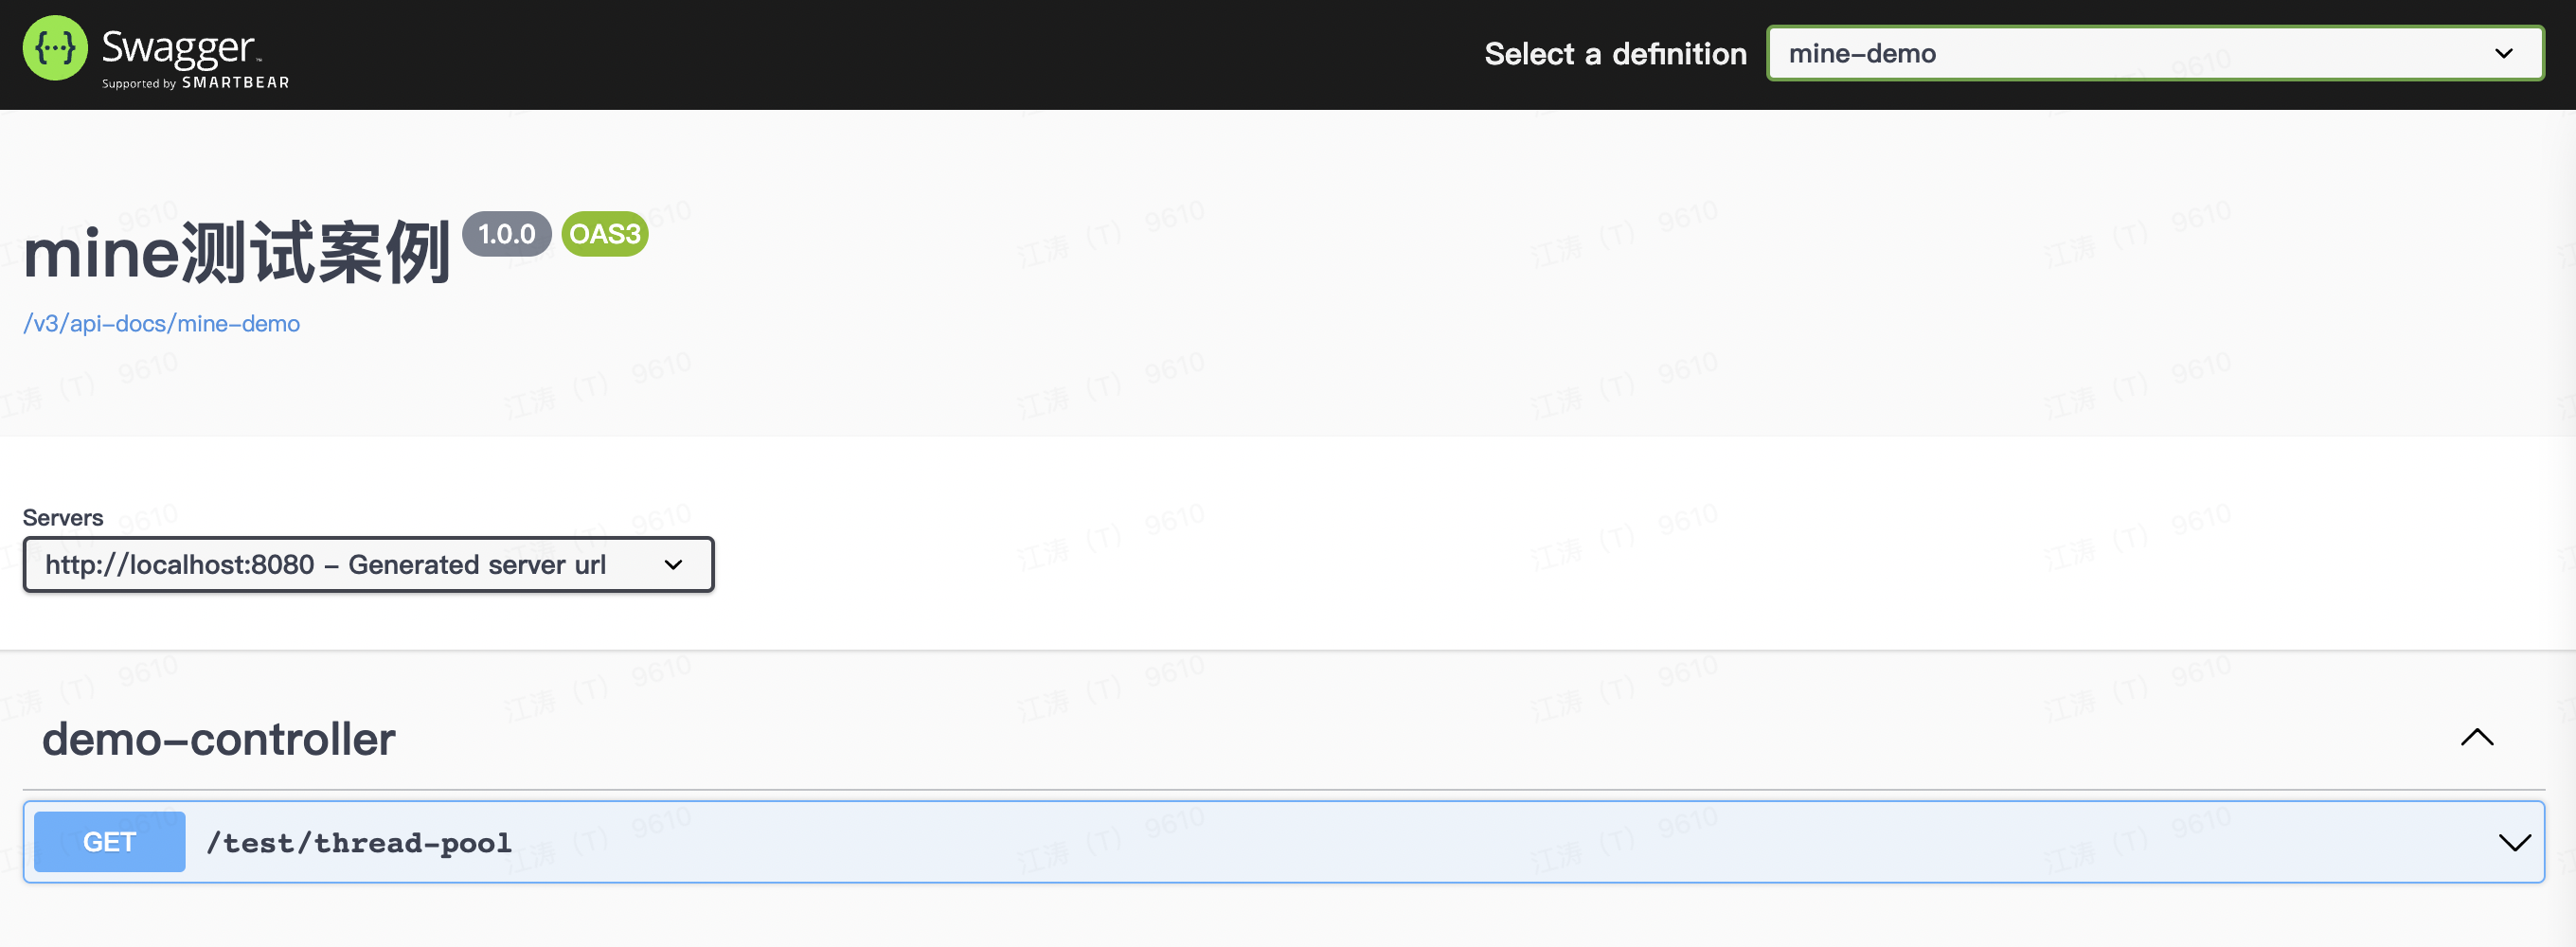Click the 1.0.0 version badge
Image resolution: width=2576 pixels, height=947 pixels.
coord(506,234)
